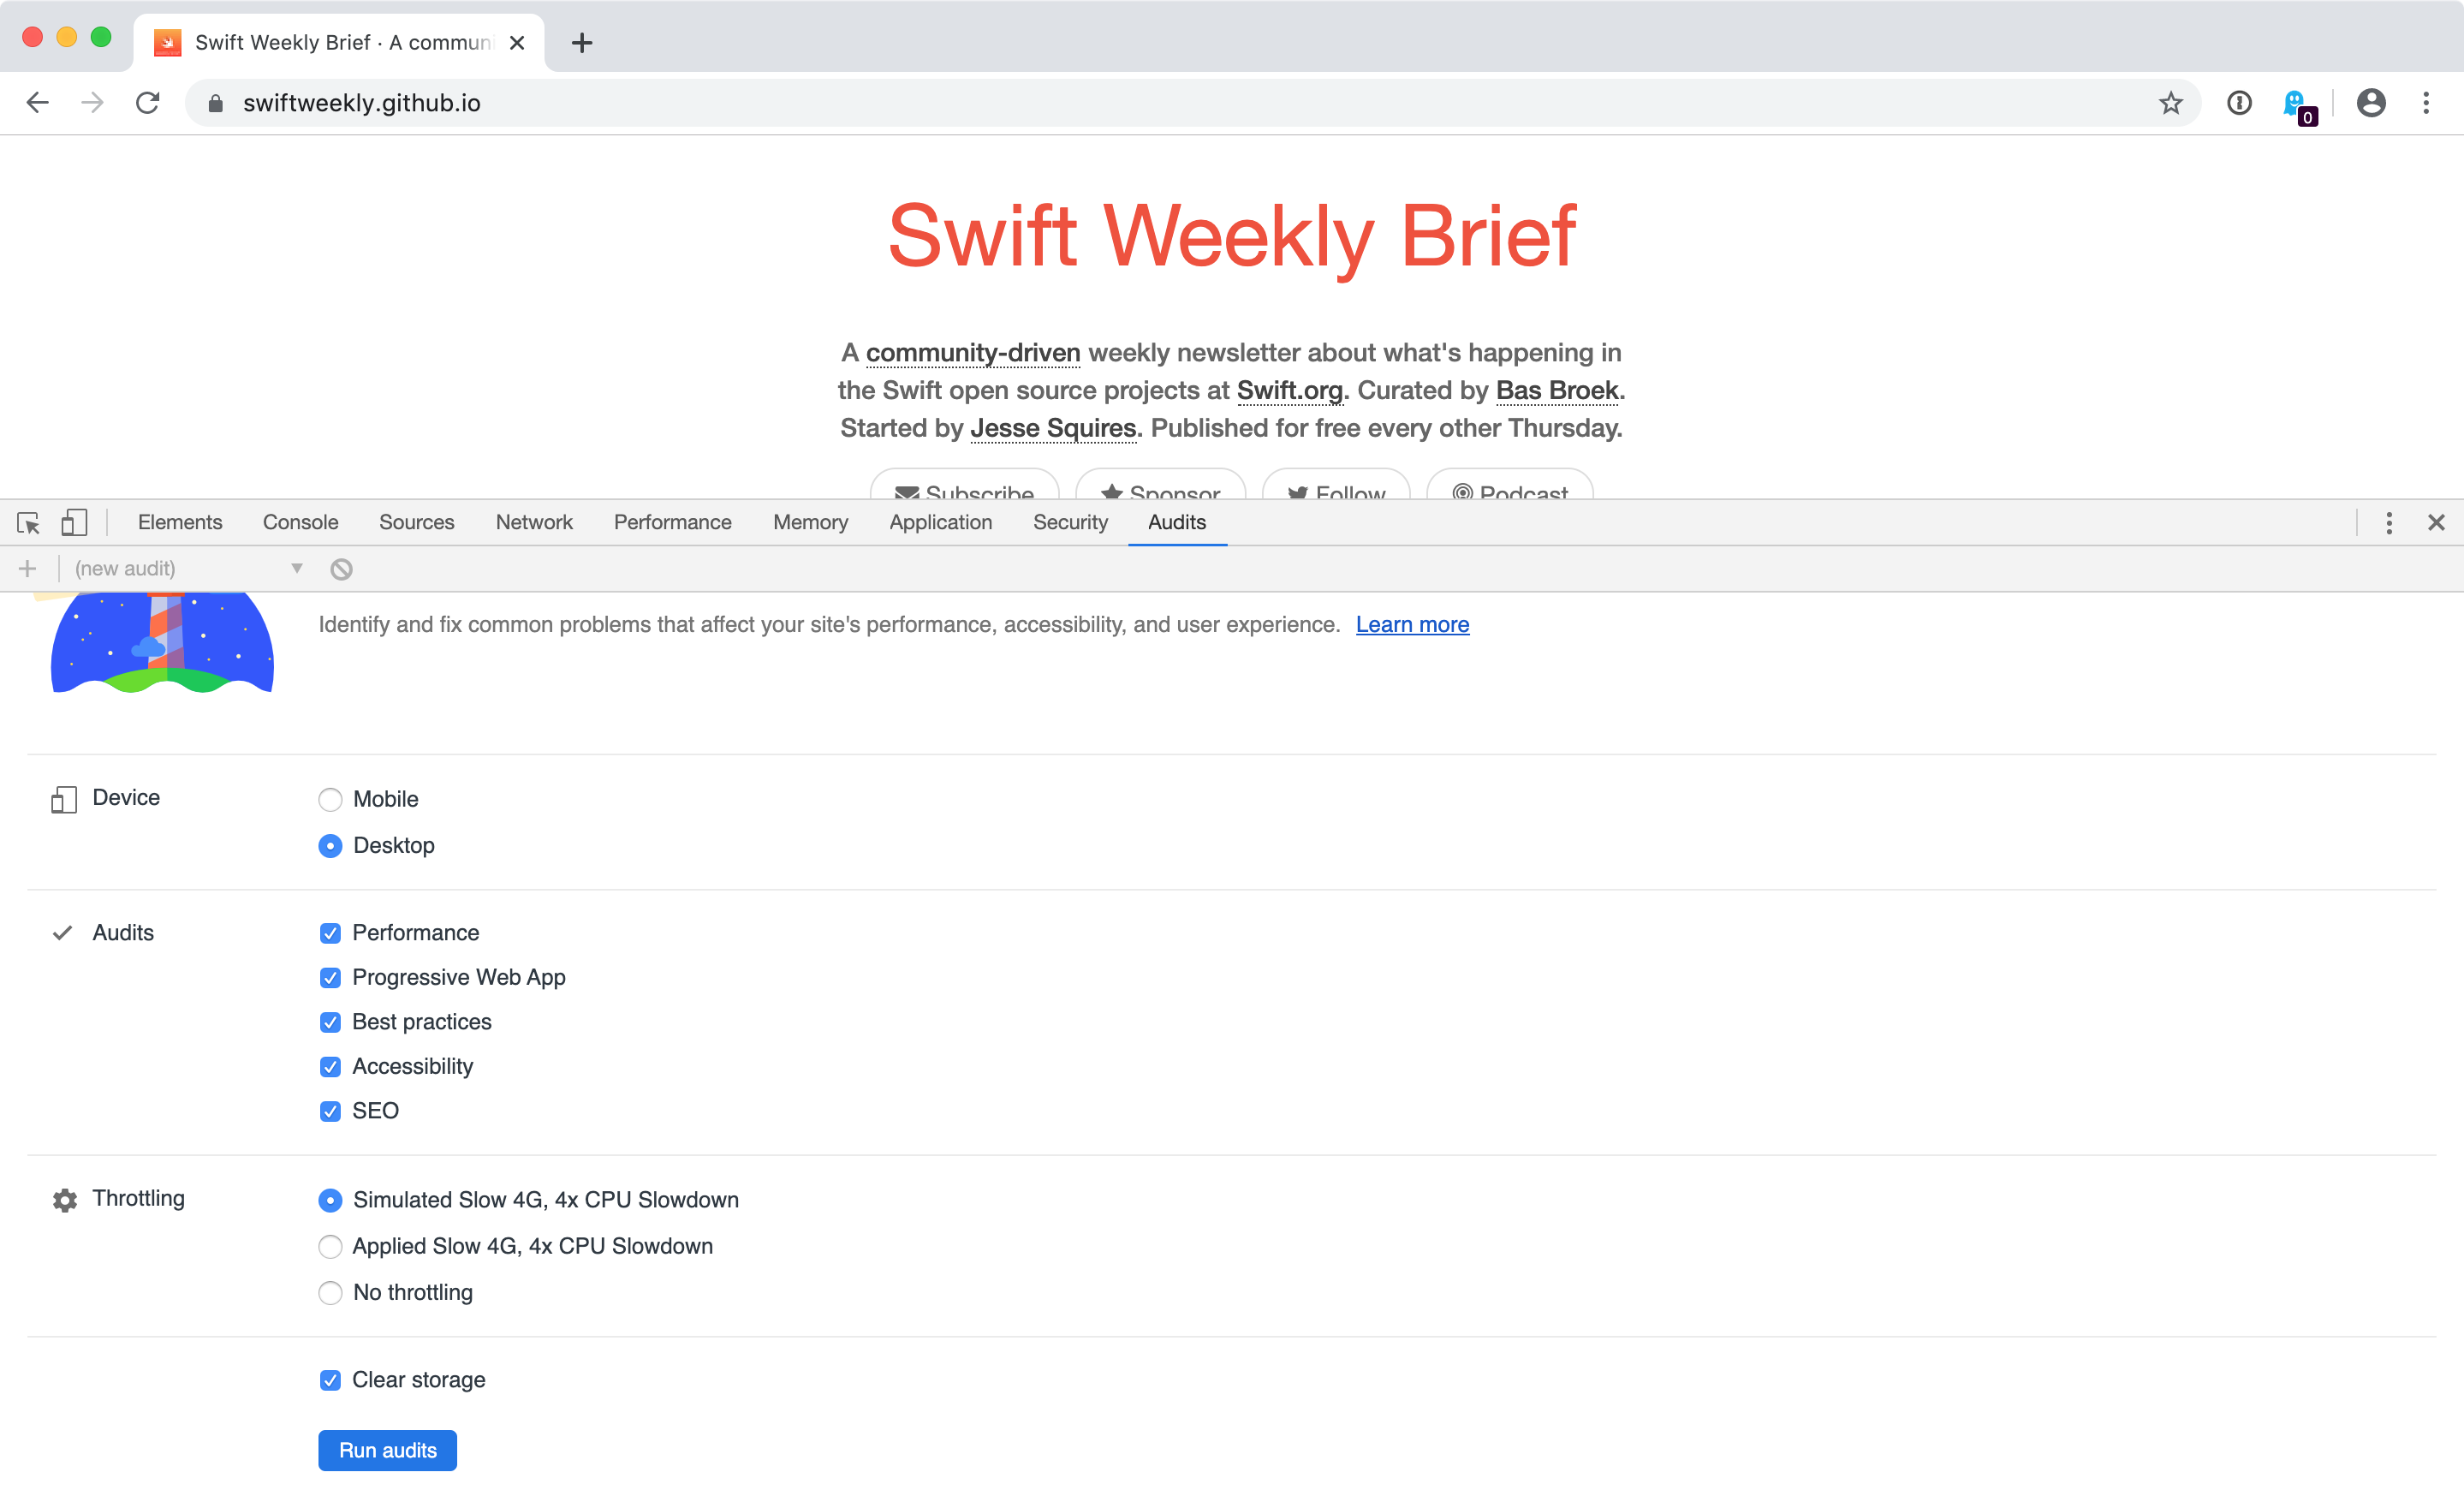The height and width of the screenshot is (1502, 2464).
Task: View site information via the lock icon
Action: point(215,103)
